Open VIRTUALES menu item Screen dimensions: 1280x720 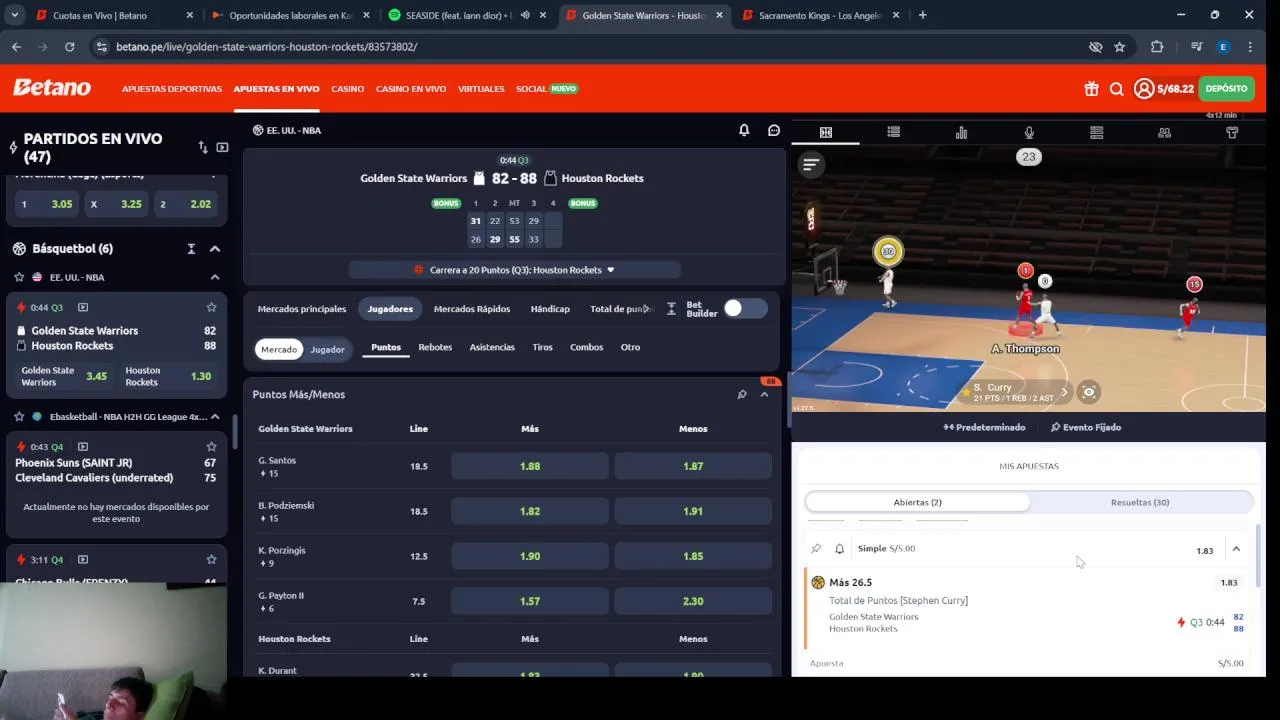tap(481, 89)
